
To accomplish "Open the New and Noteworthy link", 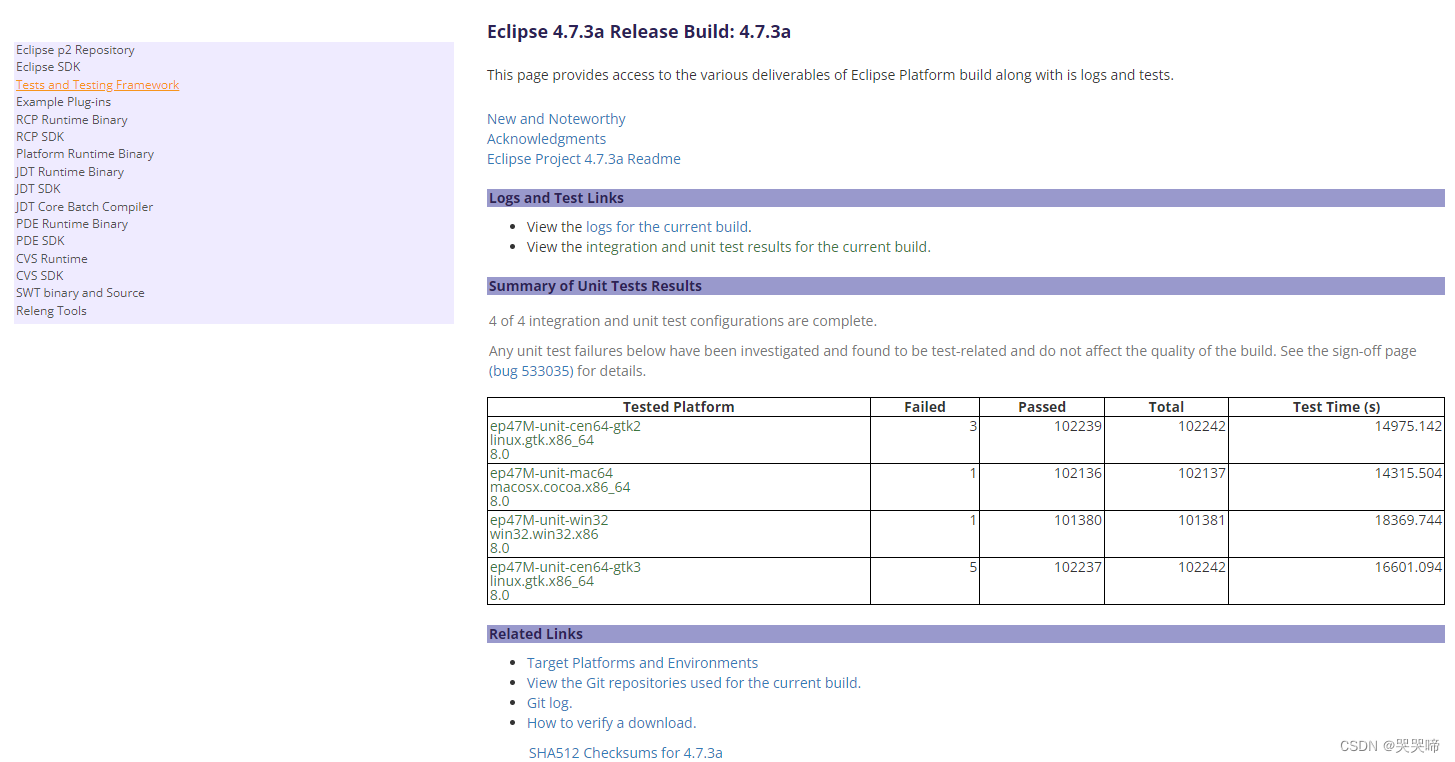I will (556, 119).
